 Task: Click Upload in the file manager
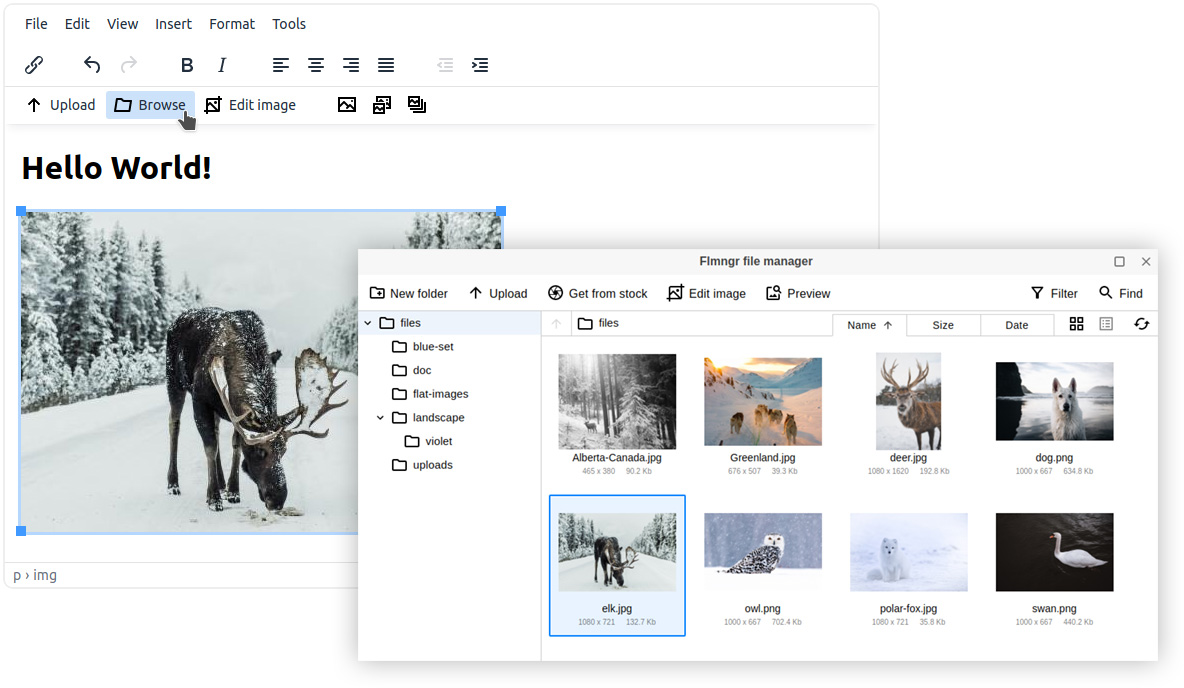tap(498, 293)
